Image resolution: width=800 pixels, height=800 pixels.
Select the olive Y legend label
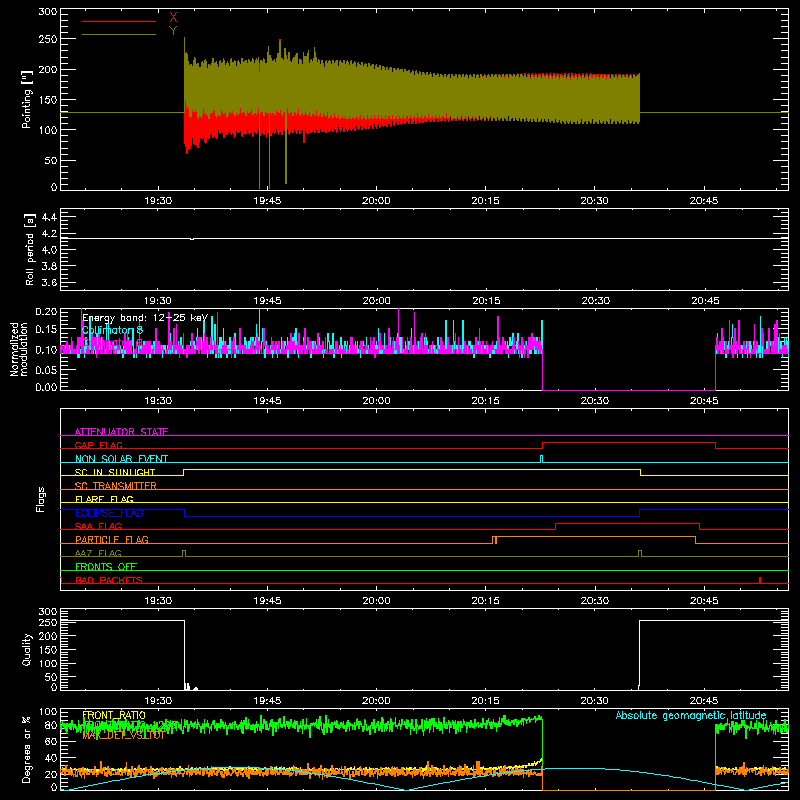click(173, 31)
